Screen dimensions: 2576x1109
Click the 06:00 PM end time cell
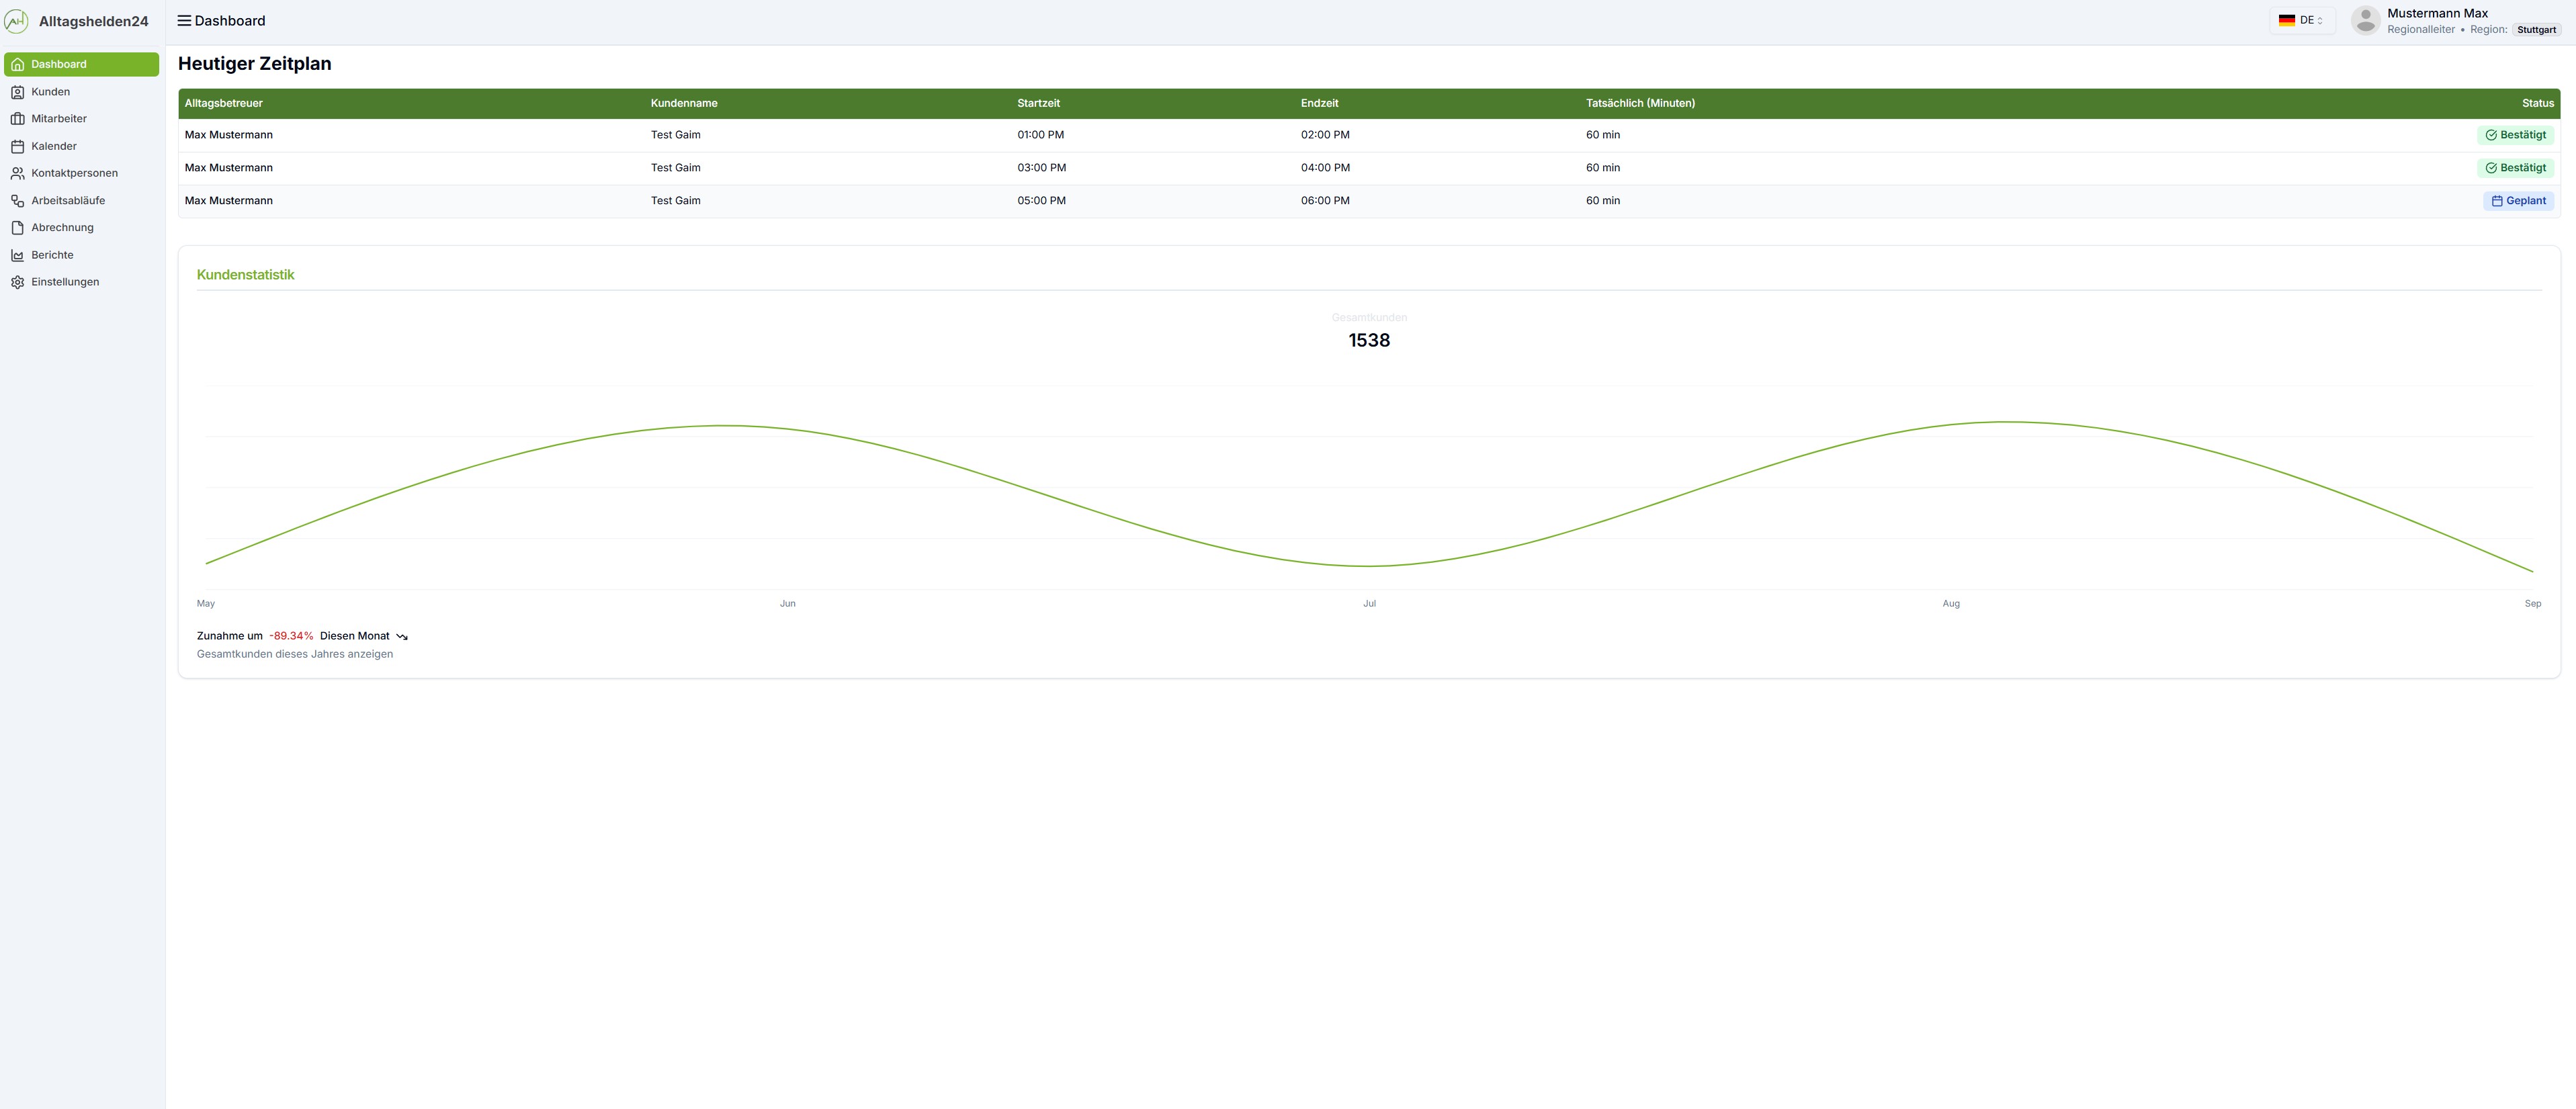(1325, 201)
